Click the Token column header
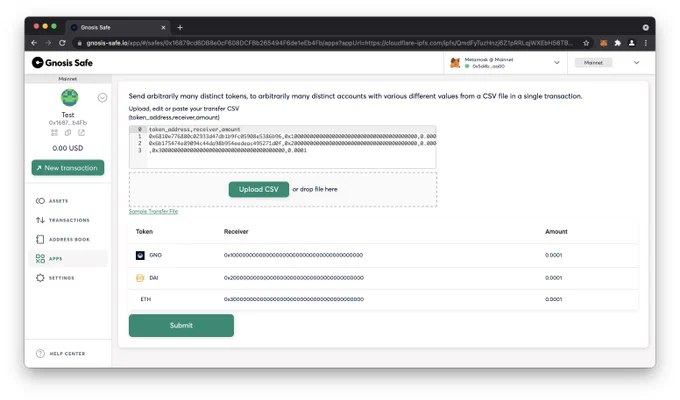The height and width of the screenshot is (400, 680). [144, 232]
